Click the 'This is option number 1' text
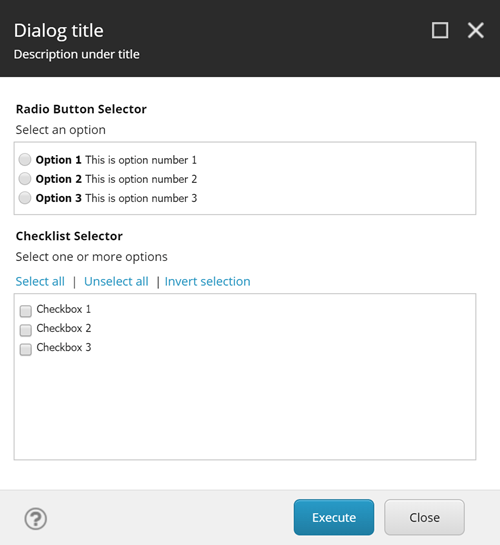 (x=141, y=160)
